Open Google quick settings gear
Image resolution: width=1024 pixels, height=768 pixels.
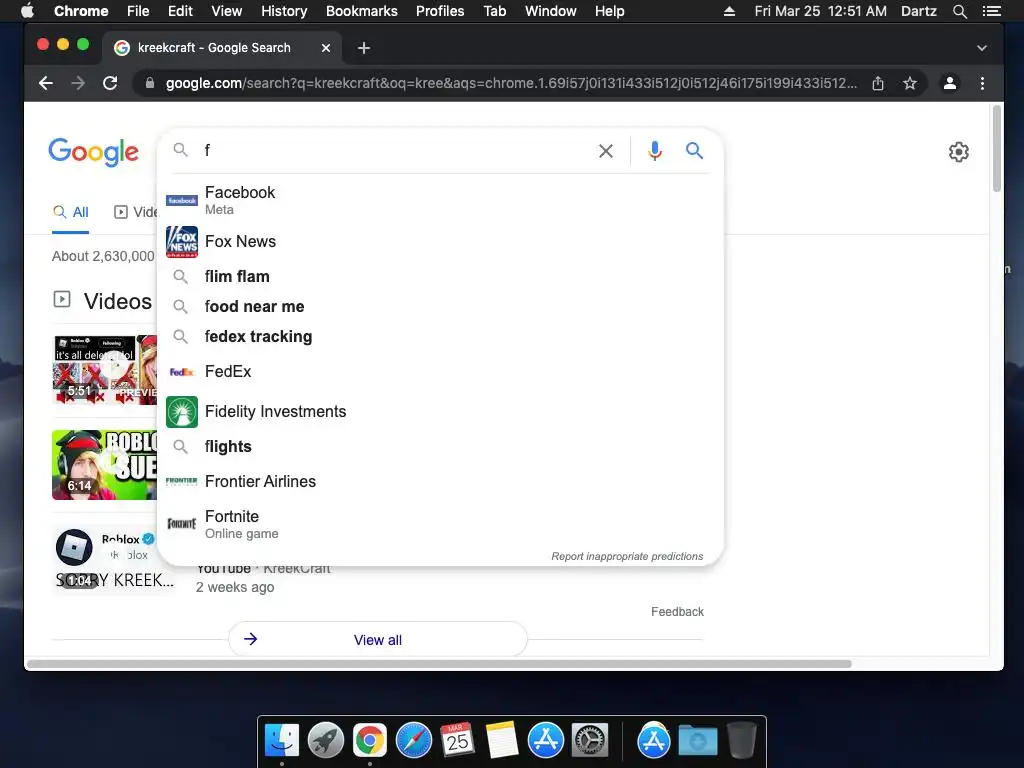958,152
